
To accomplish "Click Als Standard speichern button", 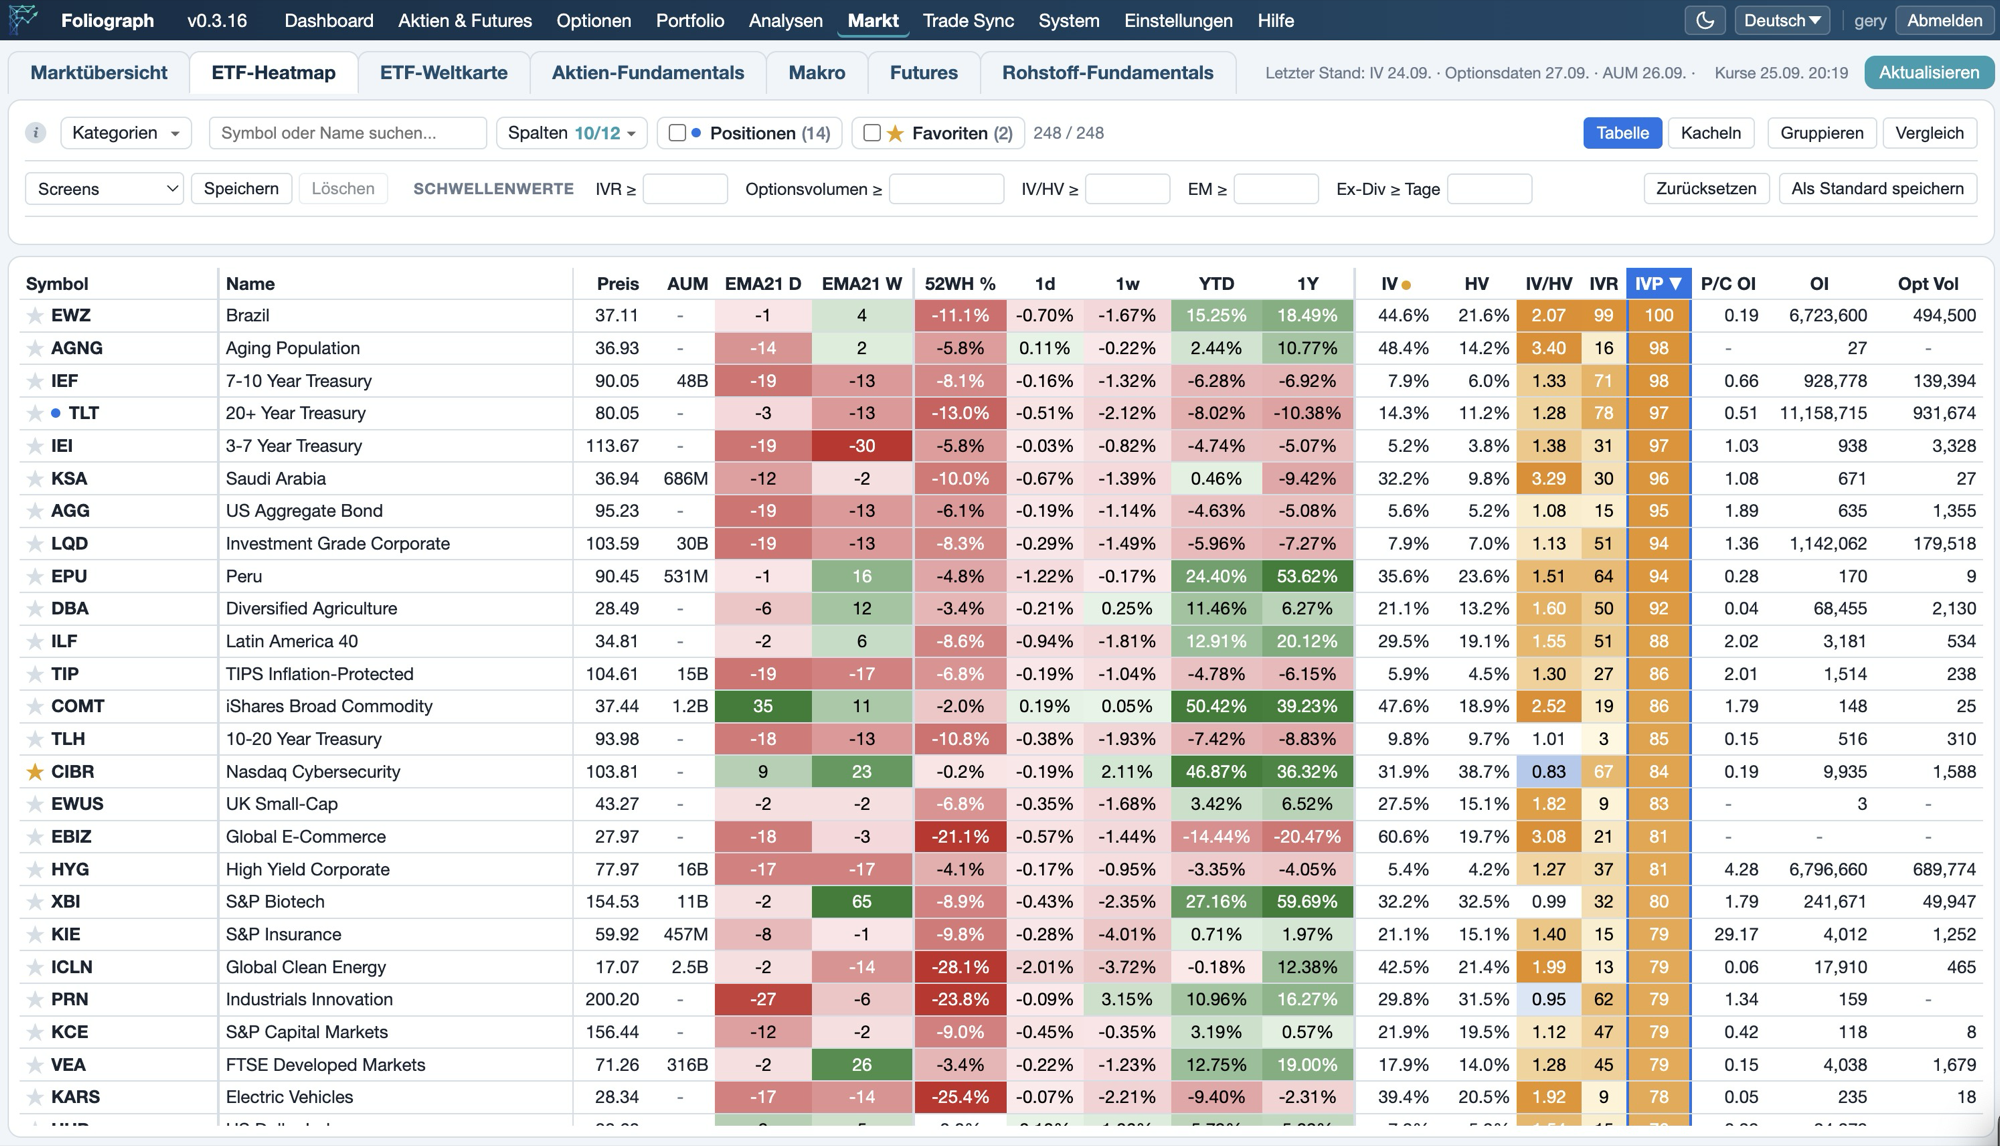I will (1878, 189).
